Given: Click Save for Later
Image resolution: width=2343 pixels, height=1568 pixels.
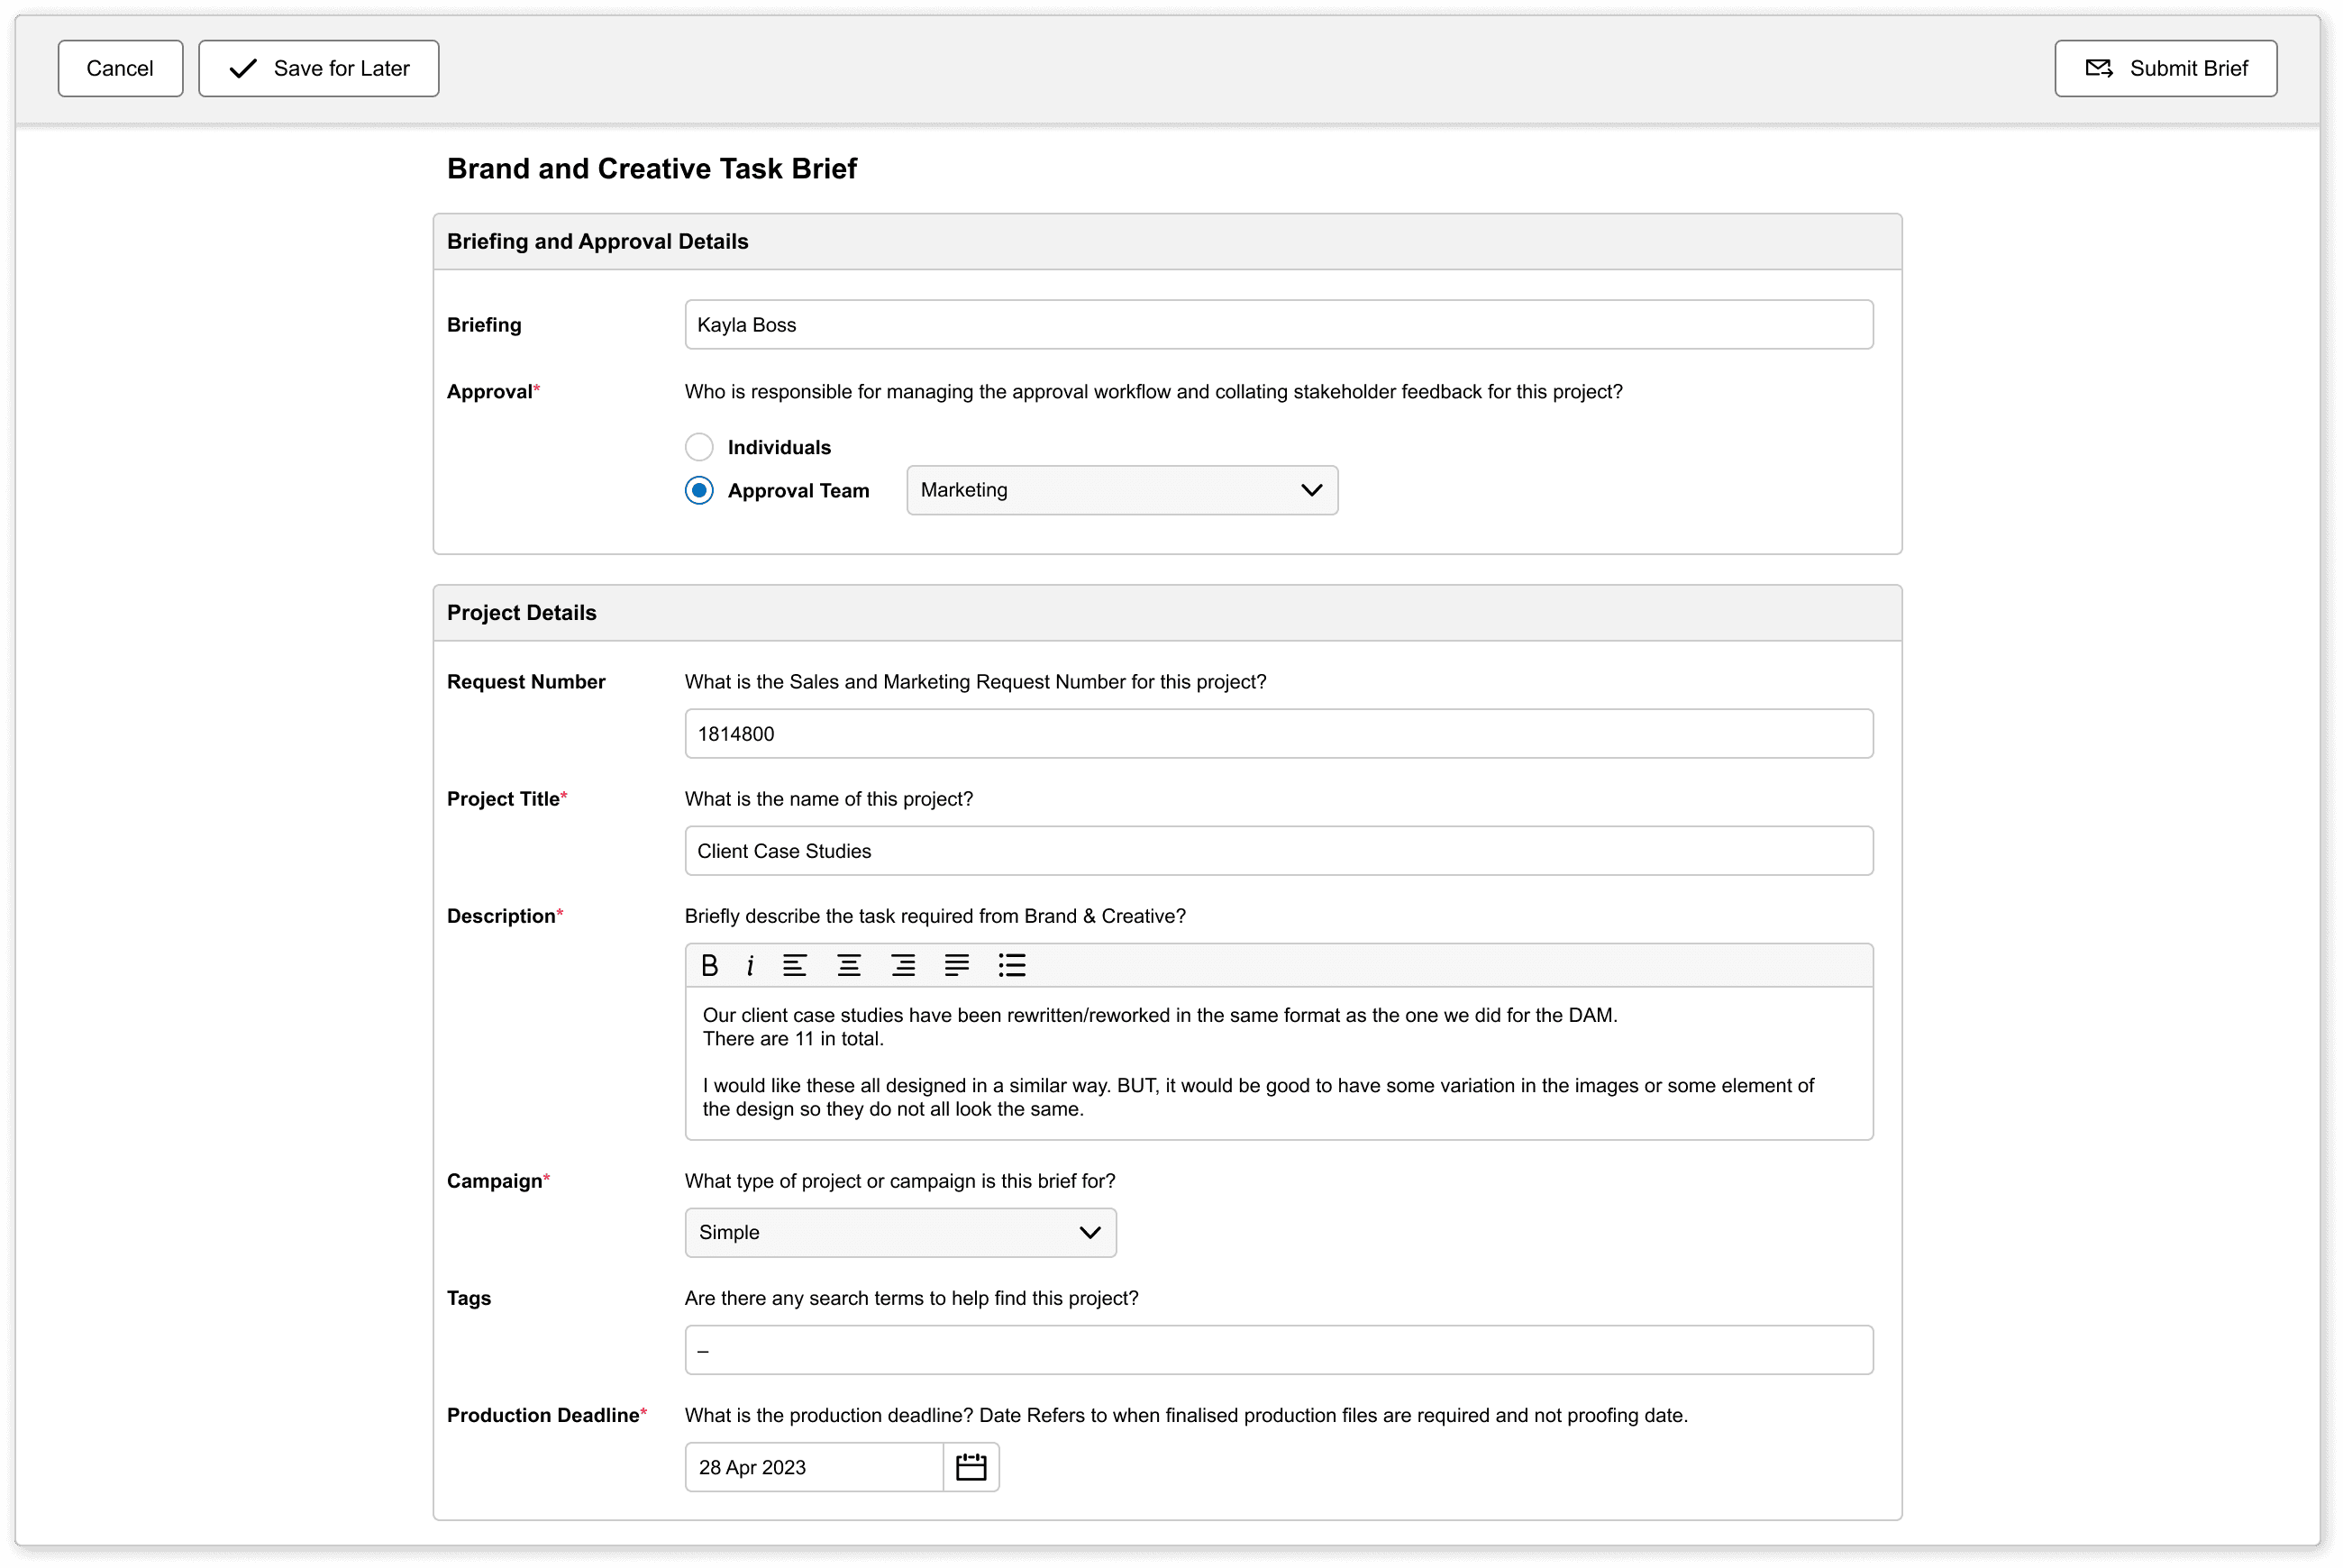Looking at the screenshot, I should pyautogui.click(x=318, y=68).
